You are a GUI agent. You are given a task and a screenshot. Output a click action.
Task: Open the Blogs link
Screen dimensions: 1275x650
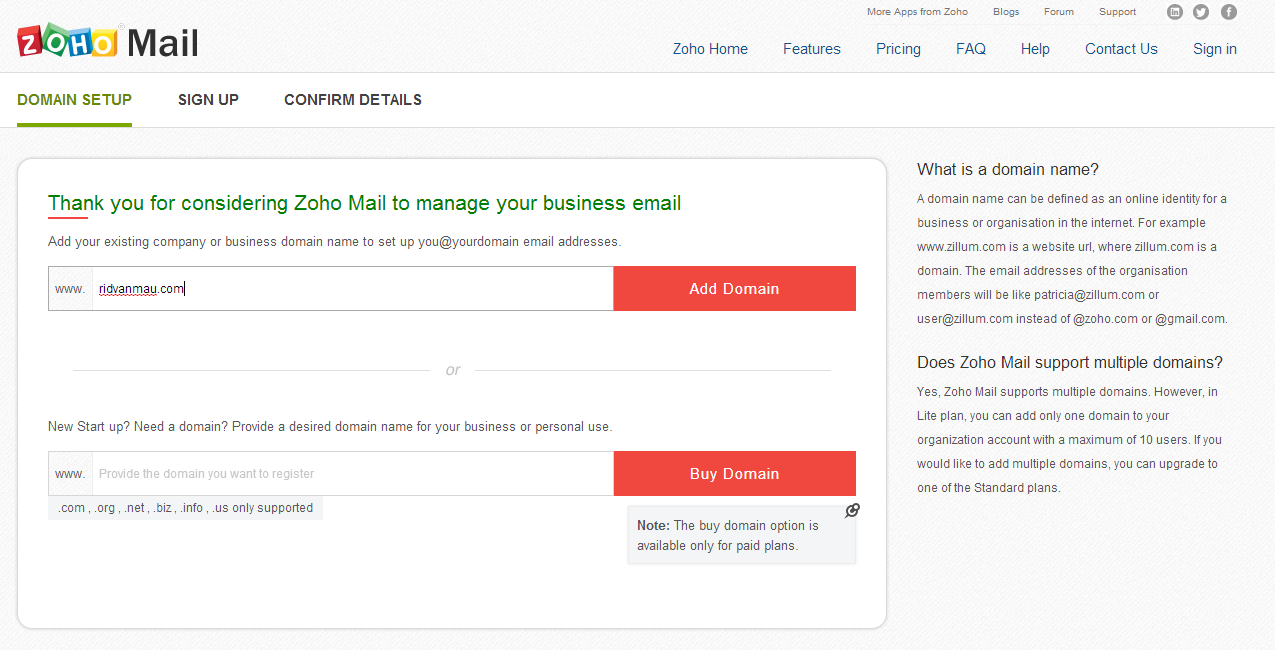tap(1006, 12)
